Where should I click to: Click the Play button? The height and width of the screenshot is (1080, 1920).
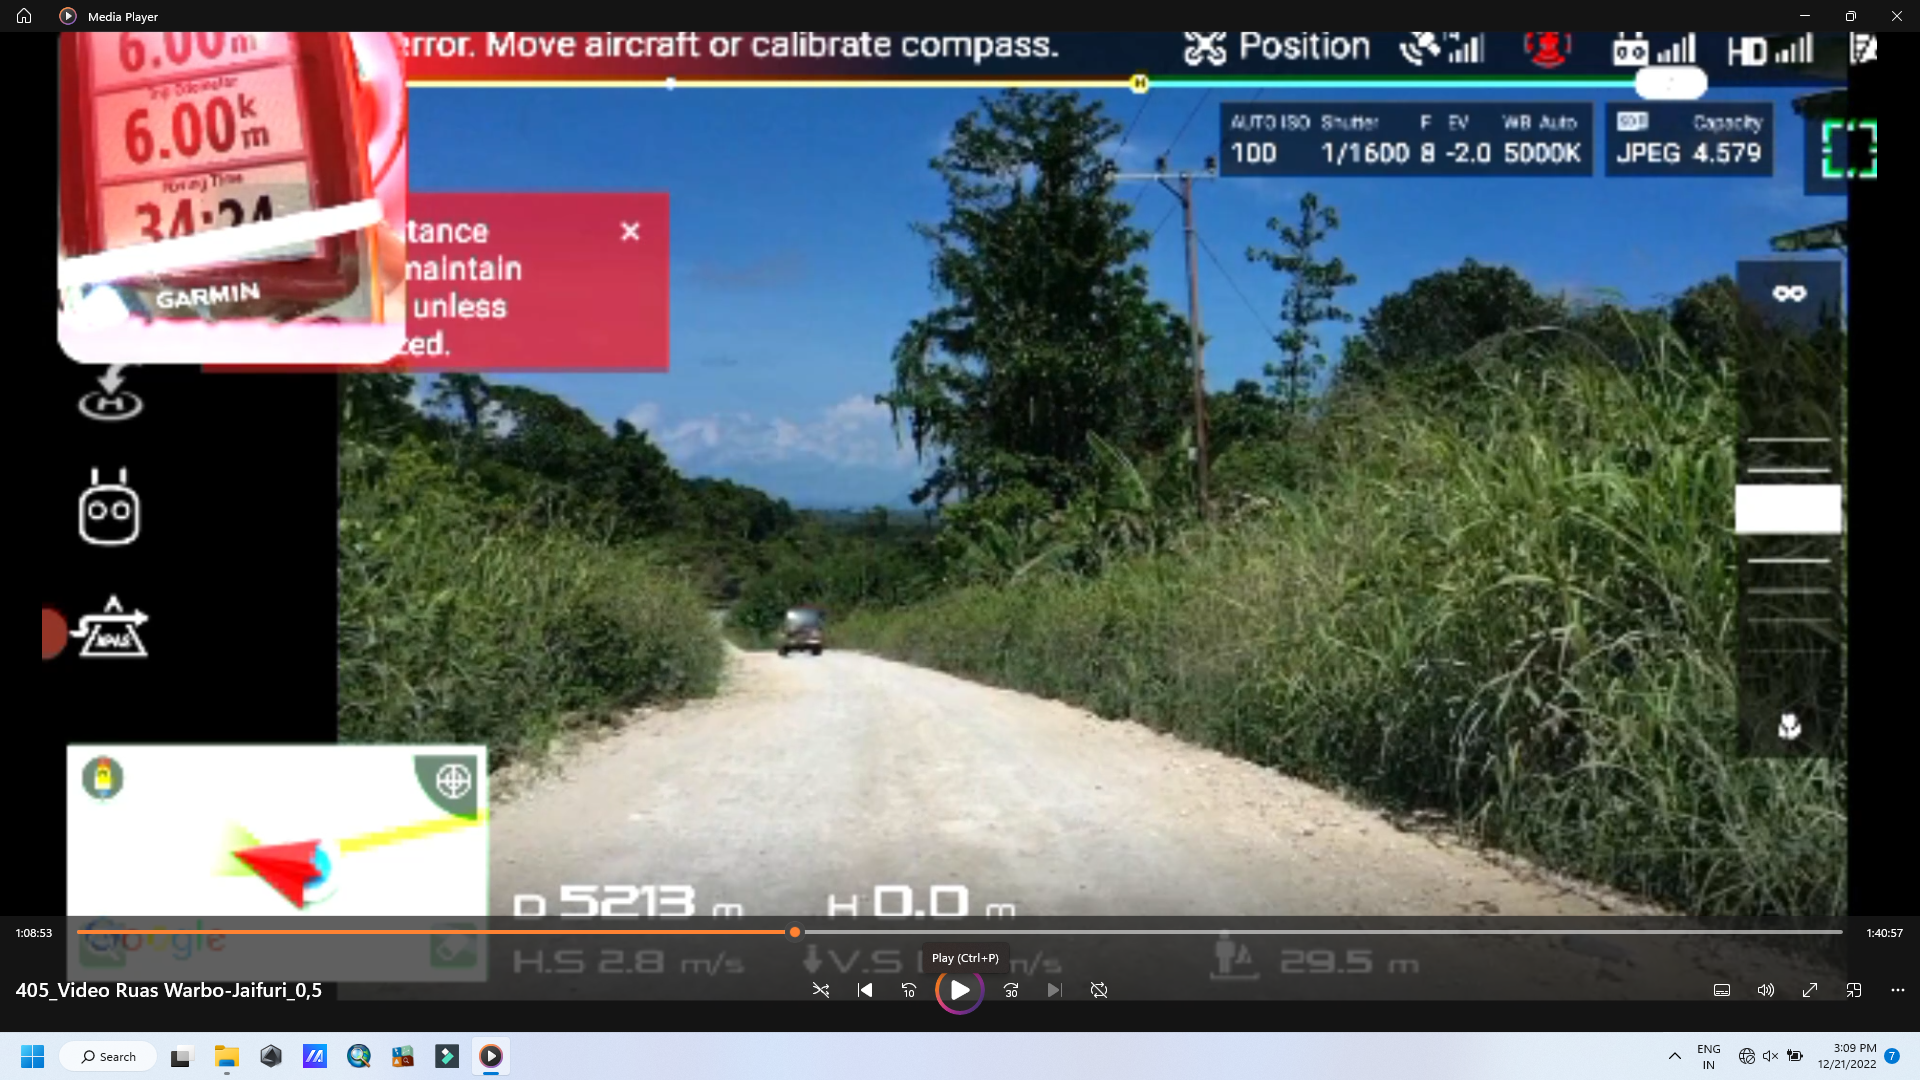[959, 990]
